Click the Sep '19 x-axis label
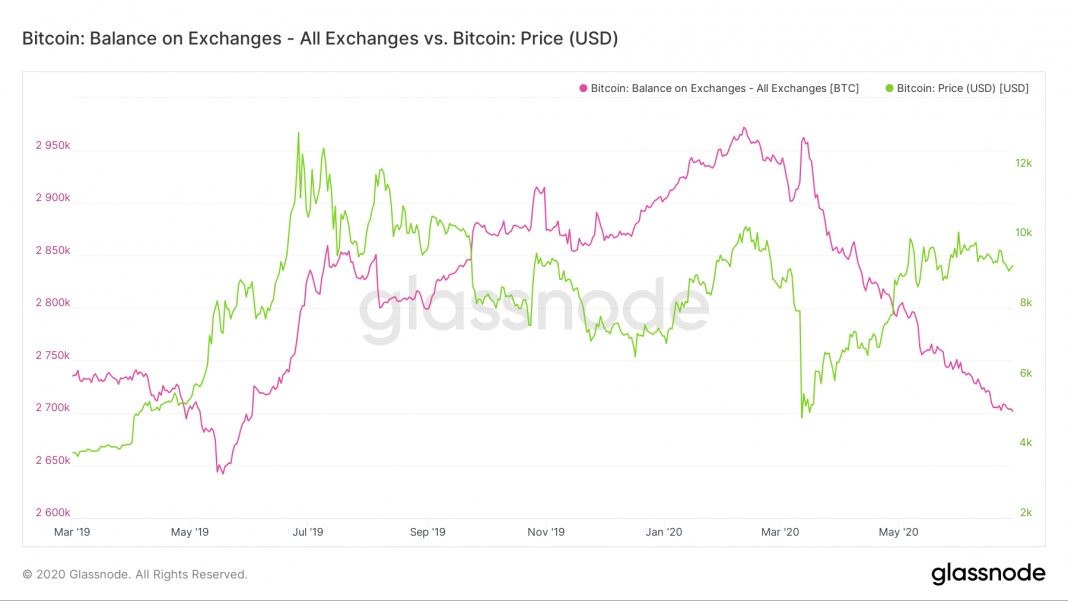Image resolution: width=1068 pixels, height=601 pixels. (x=428, y=532)
